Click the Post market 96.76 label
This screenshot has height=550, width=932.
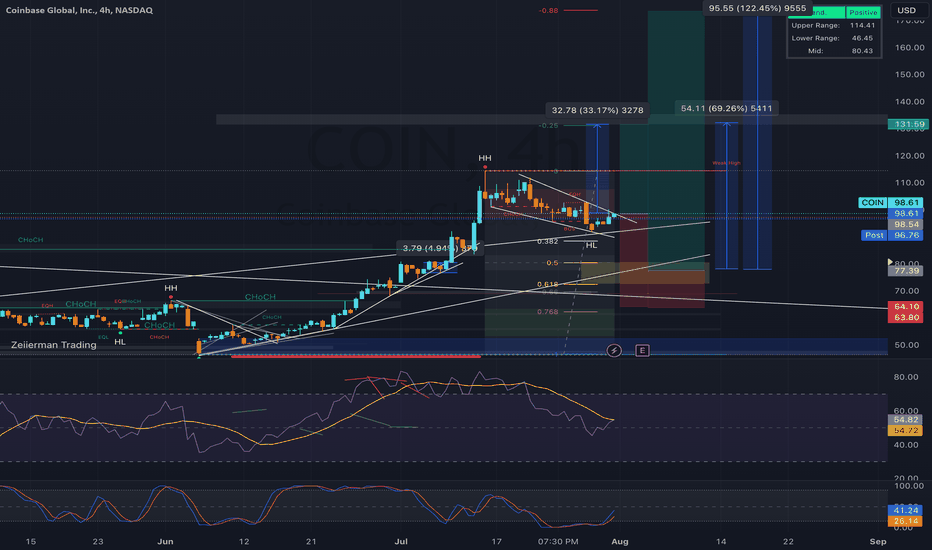[892, 235]
